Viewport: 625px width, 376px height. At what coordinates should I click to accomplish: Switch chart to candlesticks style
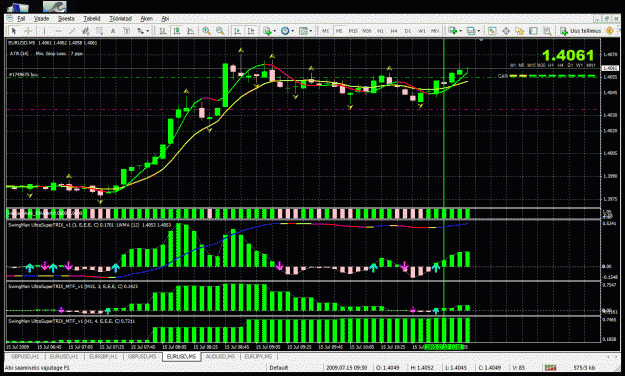tap(177, 31)
